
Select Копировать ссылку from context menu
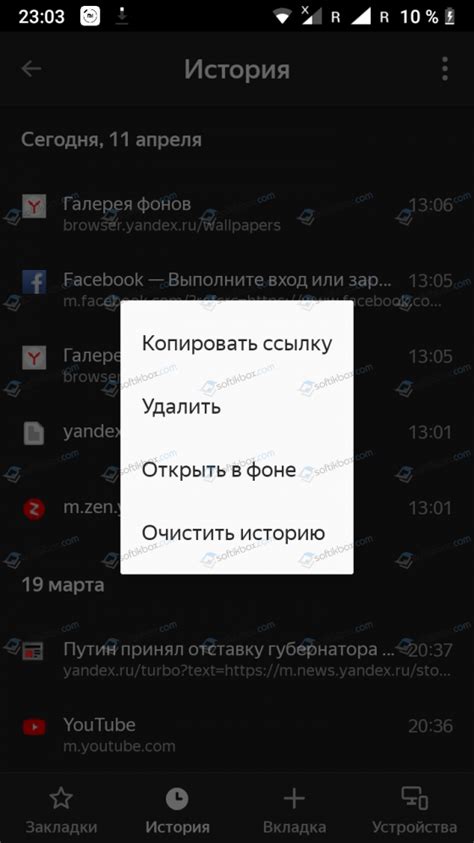[237, 344]
